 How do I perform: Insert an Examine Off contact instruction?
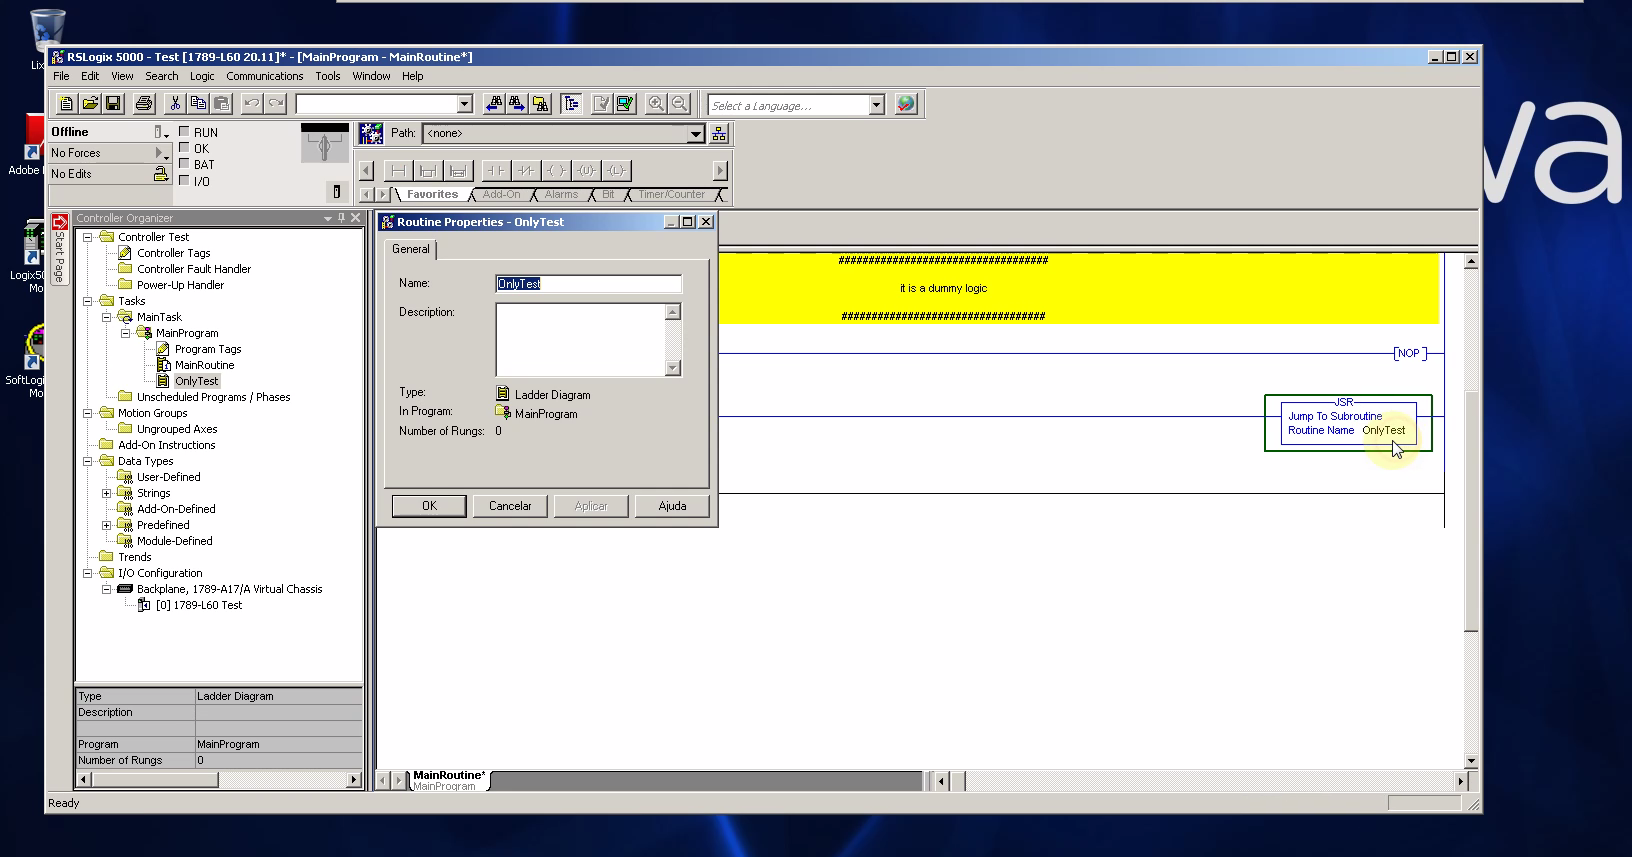(526, 170)
